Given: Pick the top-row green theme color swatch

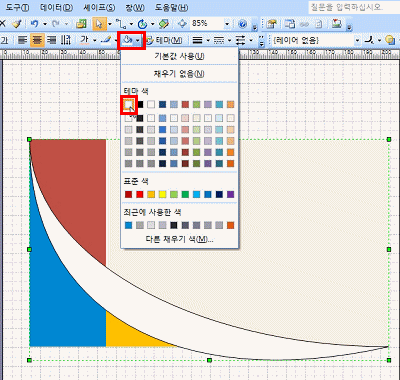Looking at the screenshot, I should click(x=197, y=105).
